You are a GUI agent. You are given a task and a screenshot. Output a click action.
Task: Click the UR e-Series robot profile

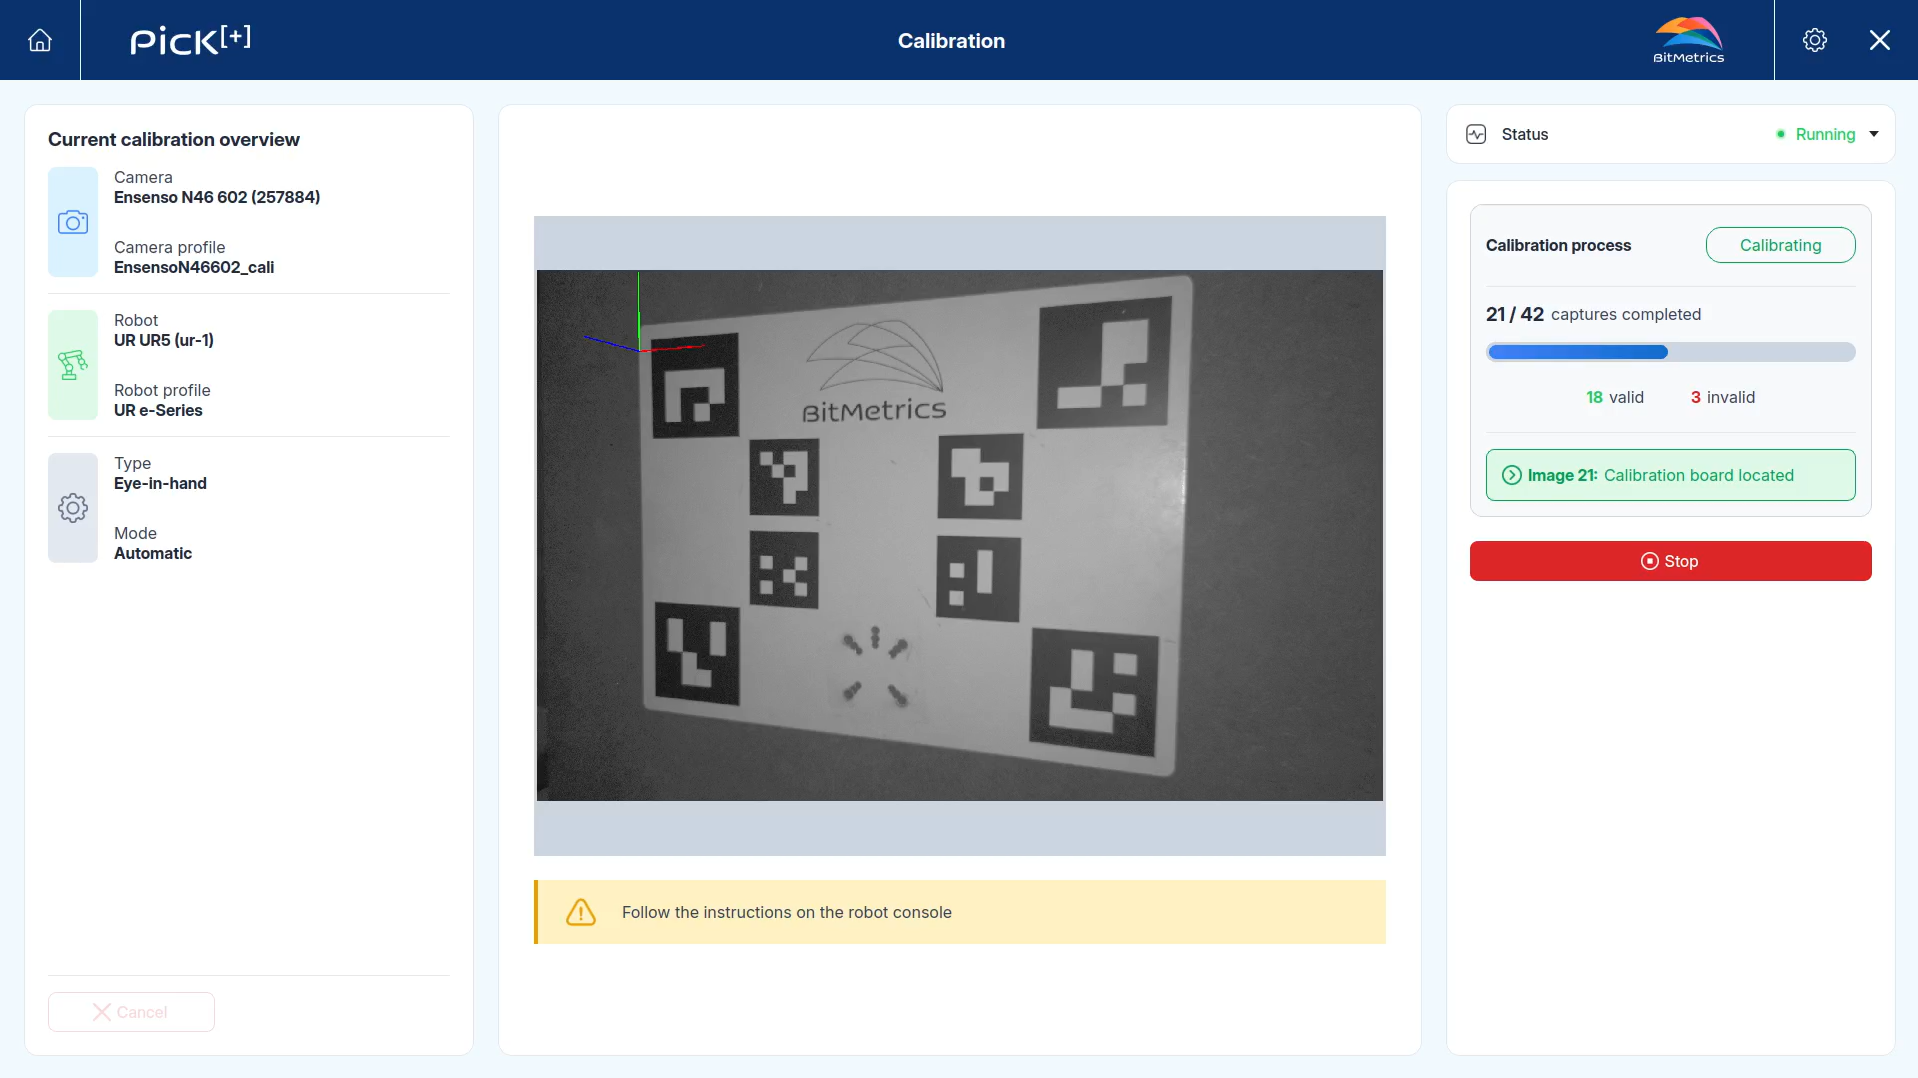point(158,410)
